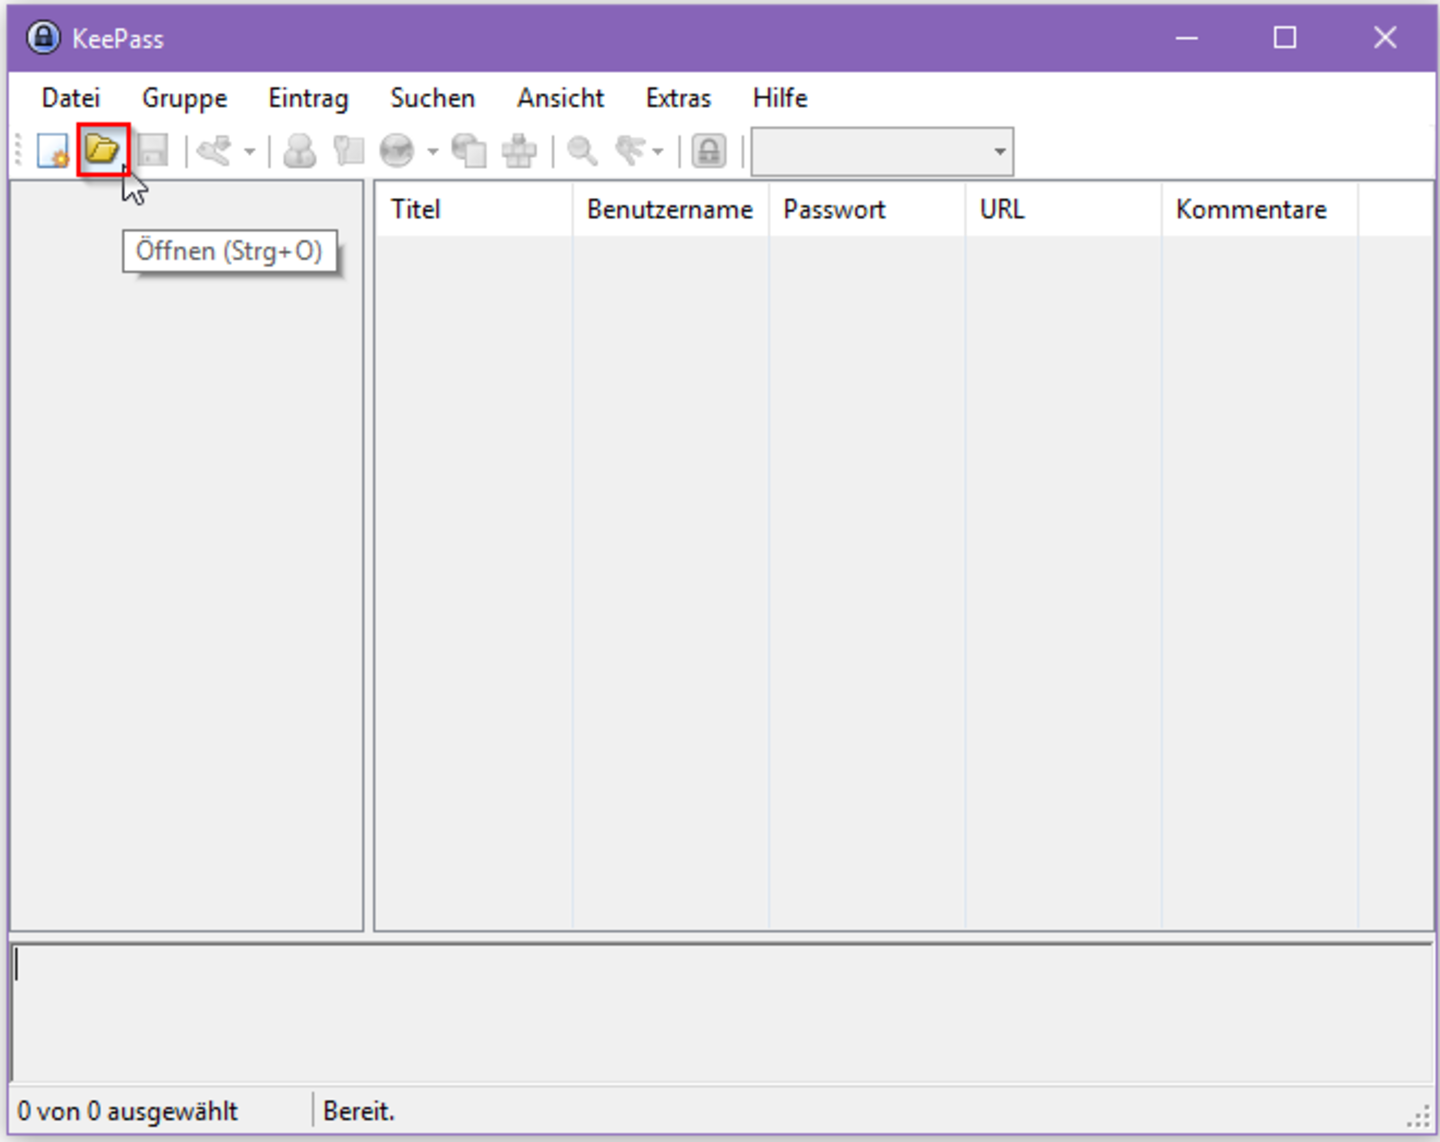Maximize the KeePass window
Viewport: 1440px width, 1142px height.
click(x=1285, y=38)
